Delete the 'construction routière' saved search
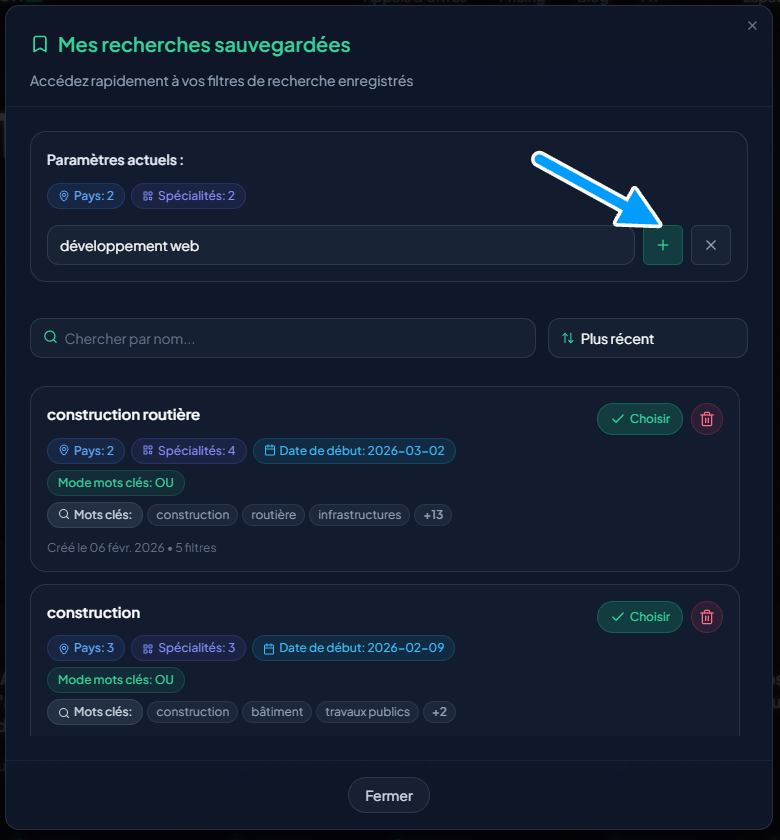 [707, 419]
